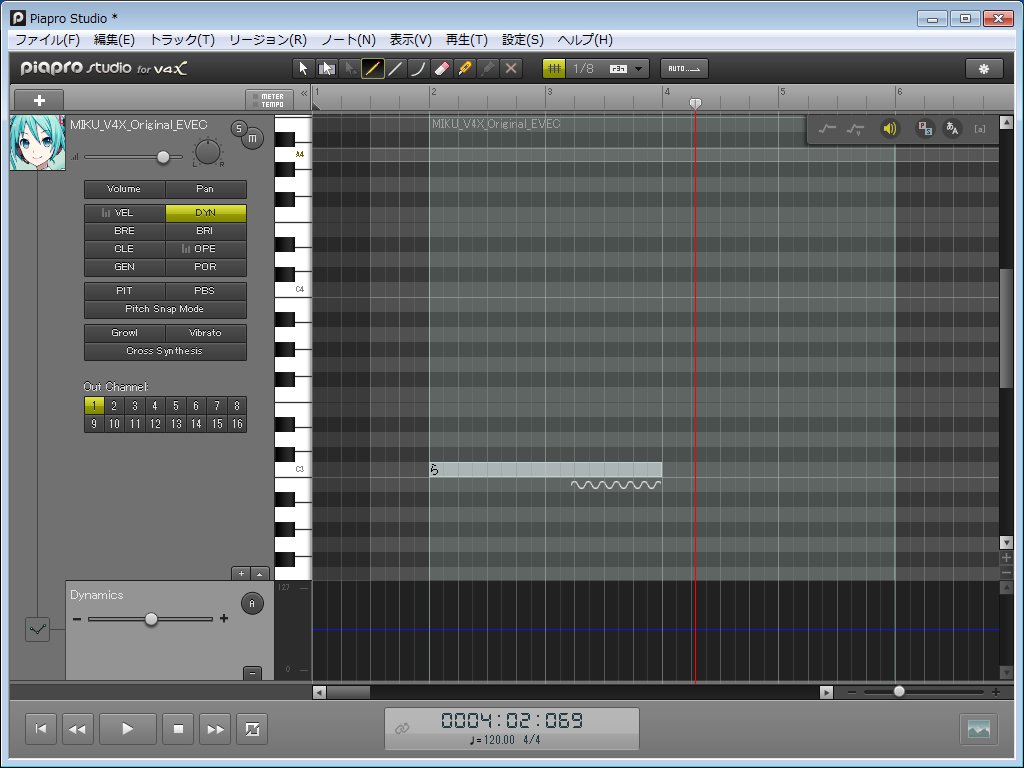Toggle note audition speaker icon
Screen dimensions: 1024x768
889,129
